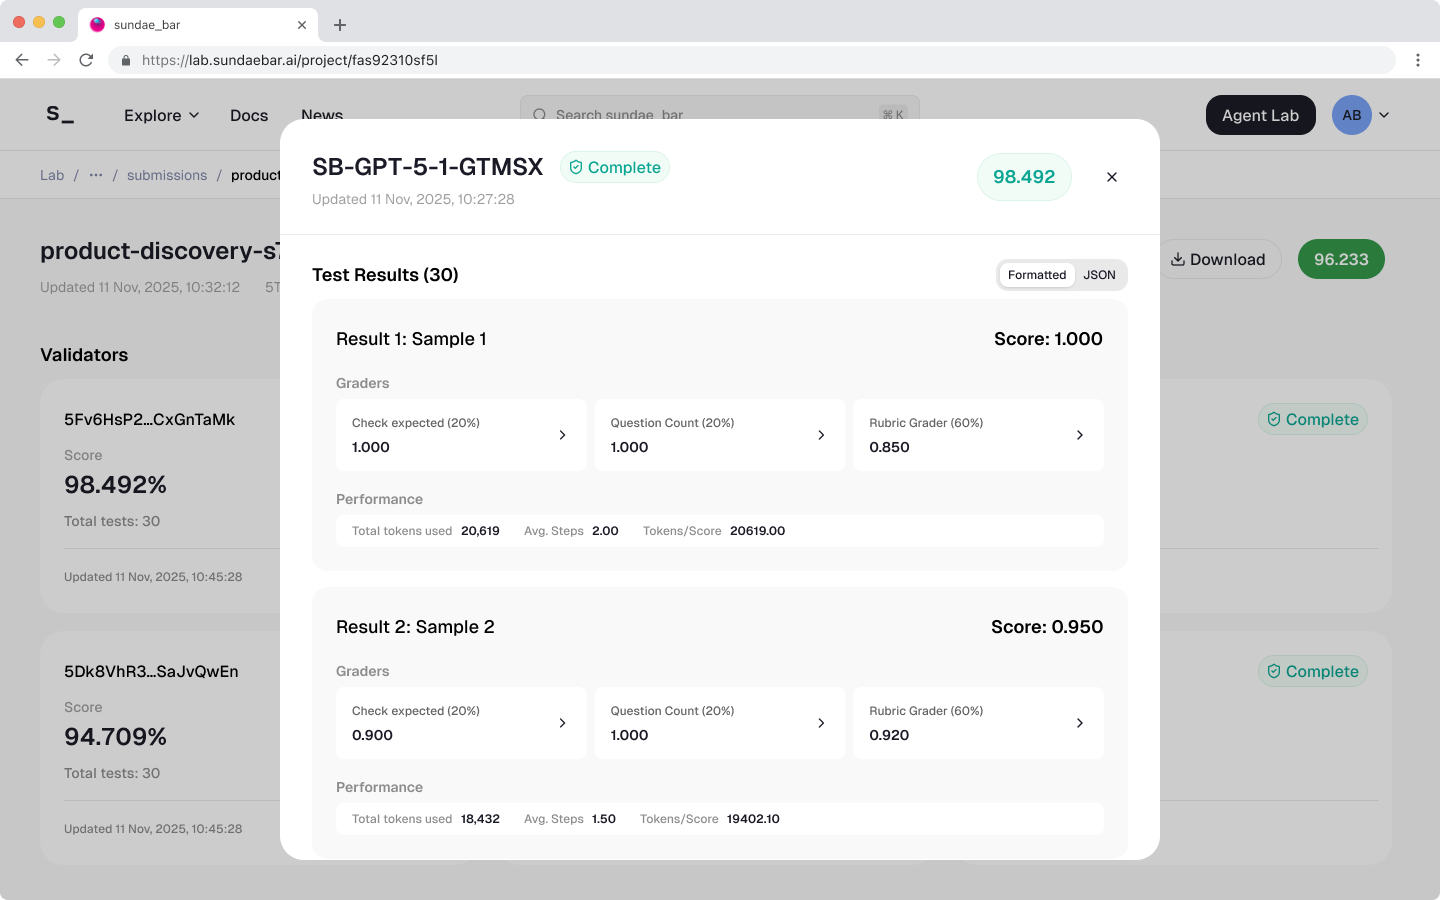Viewport: 1440px width, 900px height.
Task: Click the Result 2: Sample 2 heading
Action: pyautogui.click(x=415, y=627)
